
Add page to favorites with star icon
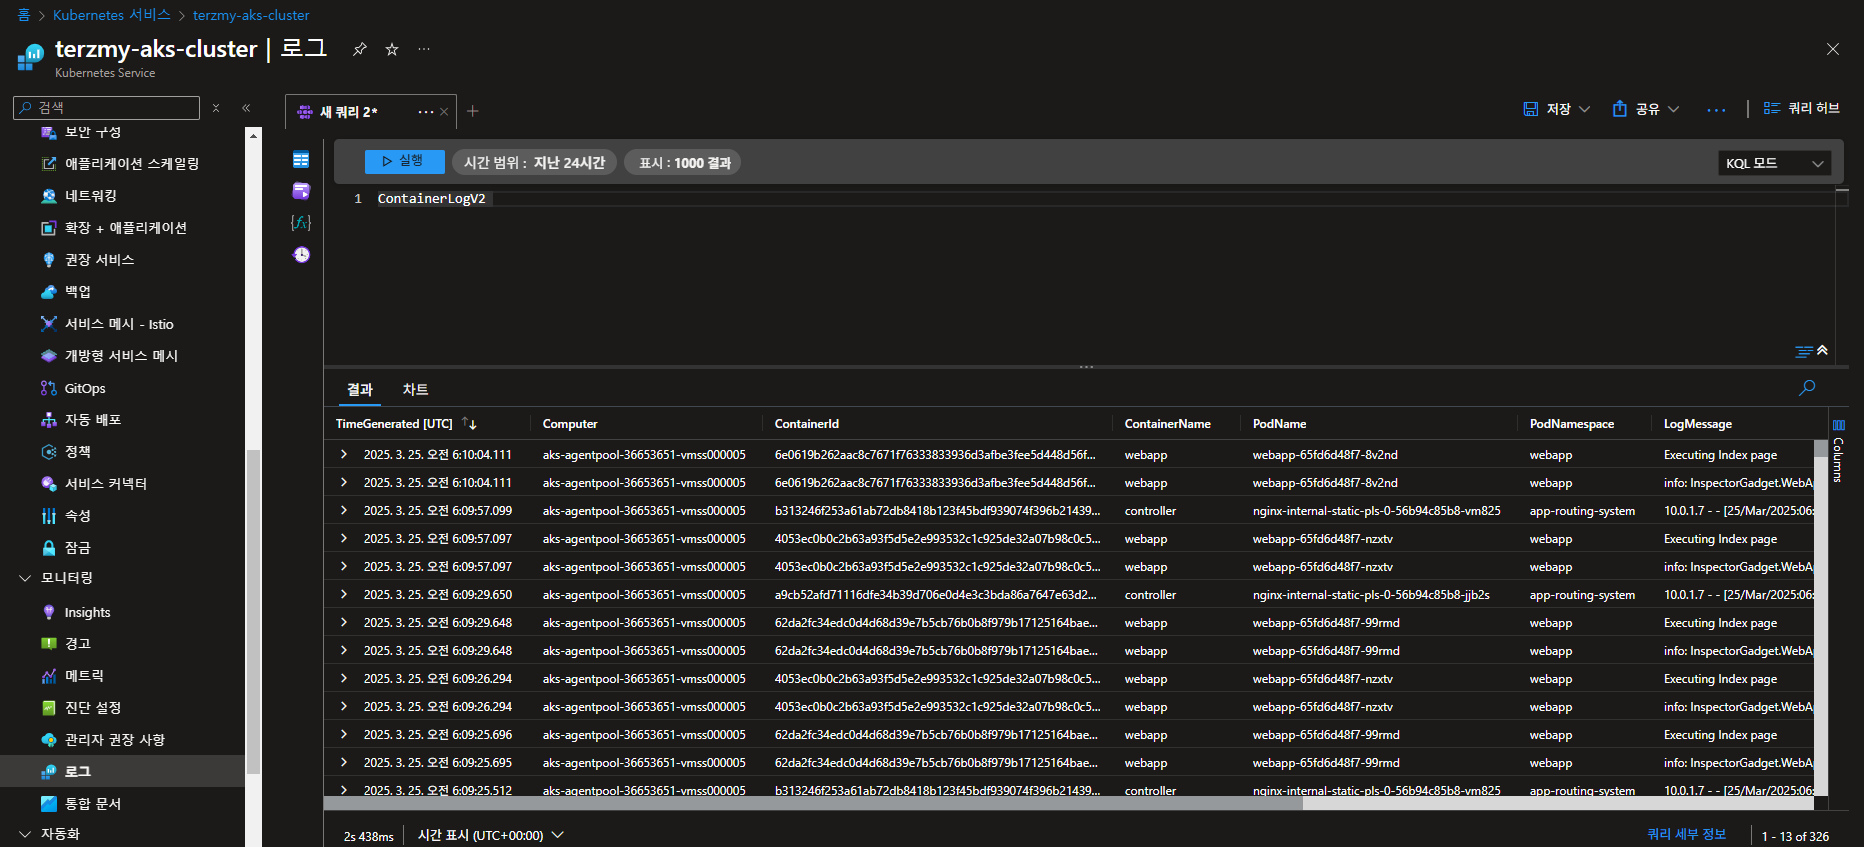coord(392,49)
